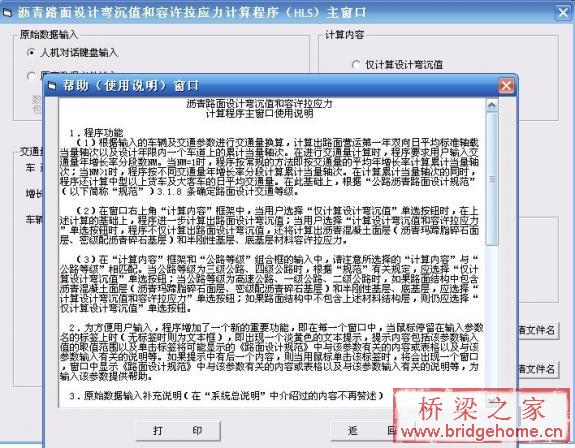Viewport: 575px width, 448px height.
Task: Click the 计算内容 group frame label
Action: (x=344, y=35)
